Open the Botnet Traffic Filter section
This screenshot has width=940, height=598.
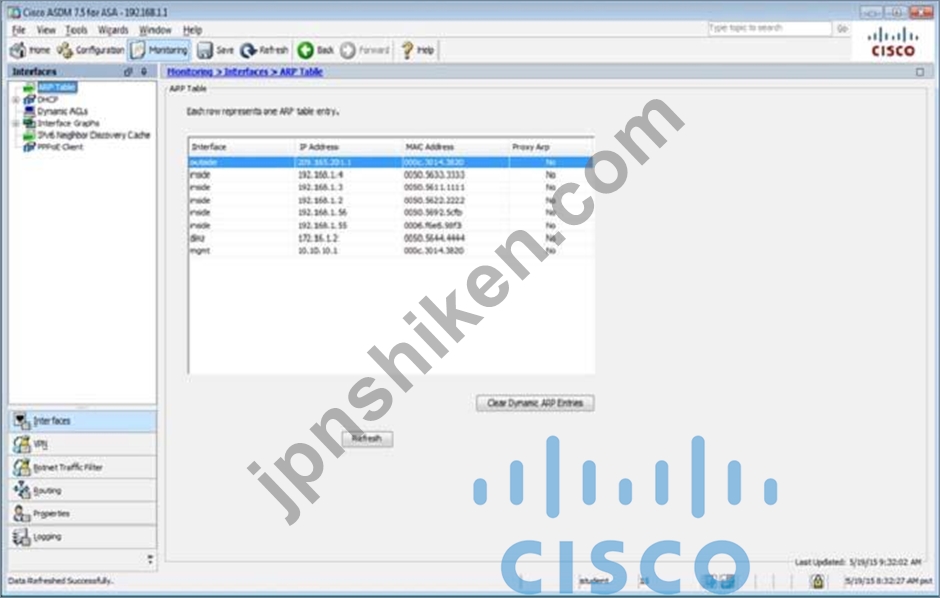[83, 467]
